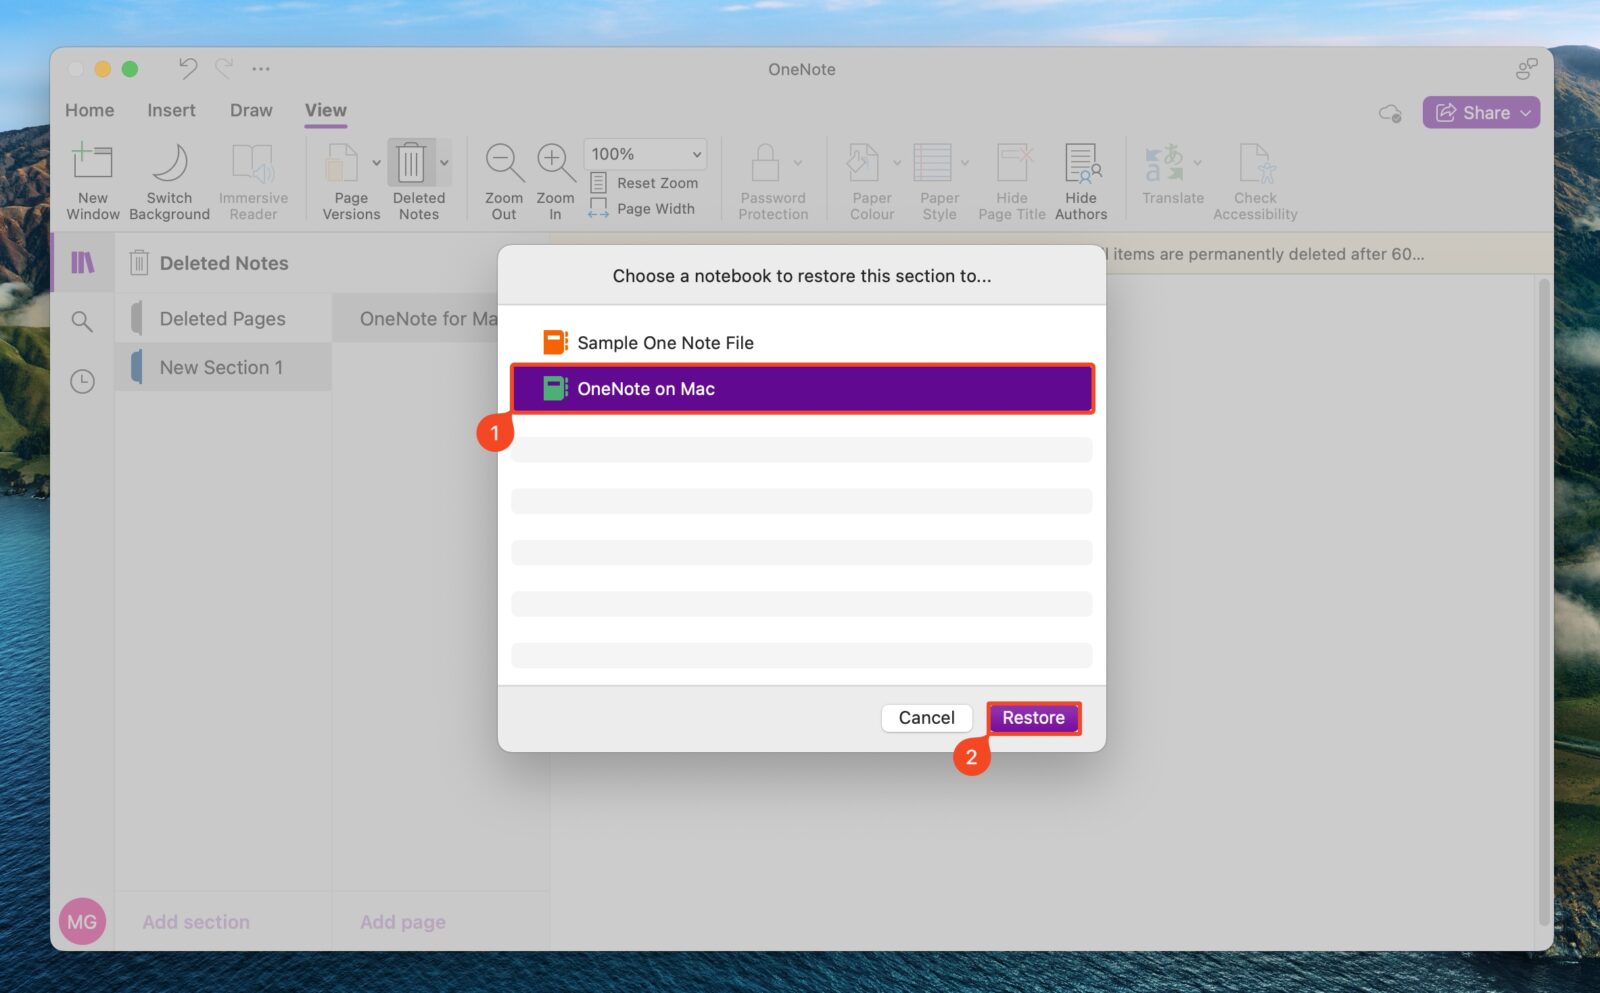
Task: Click the Restore button
Action: (x=1034, y=717)
